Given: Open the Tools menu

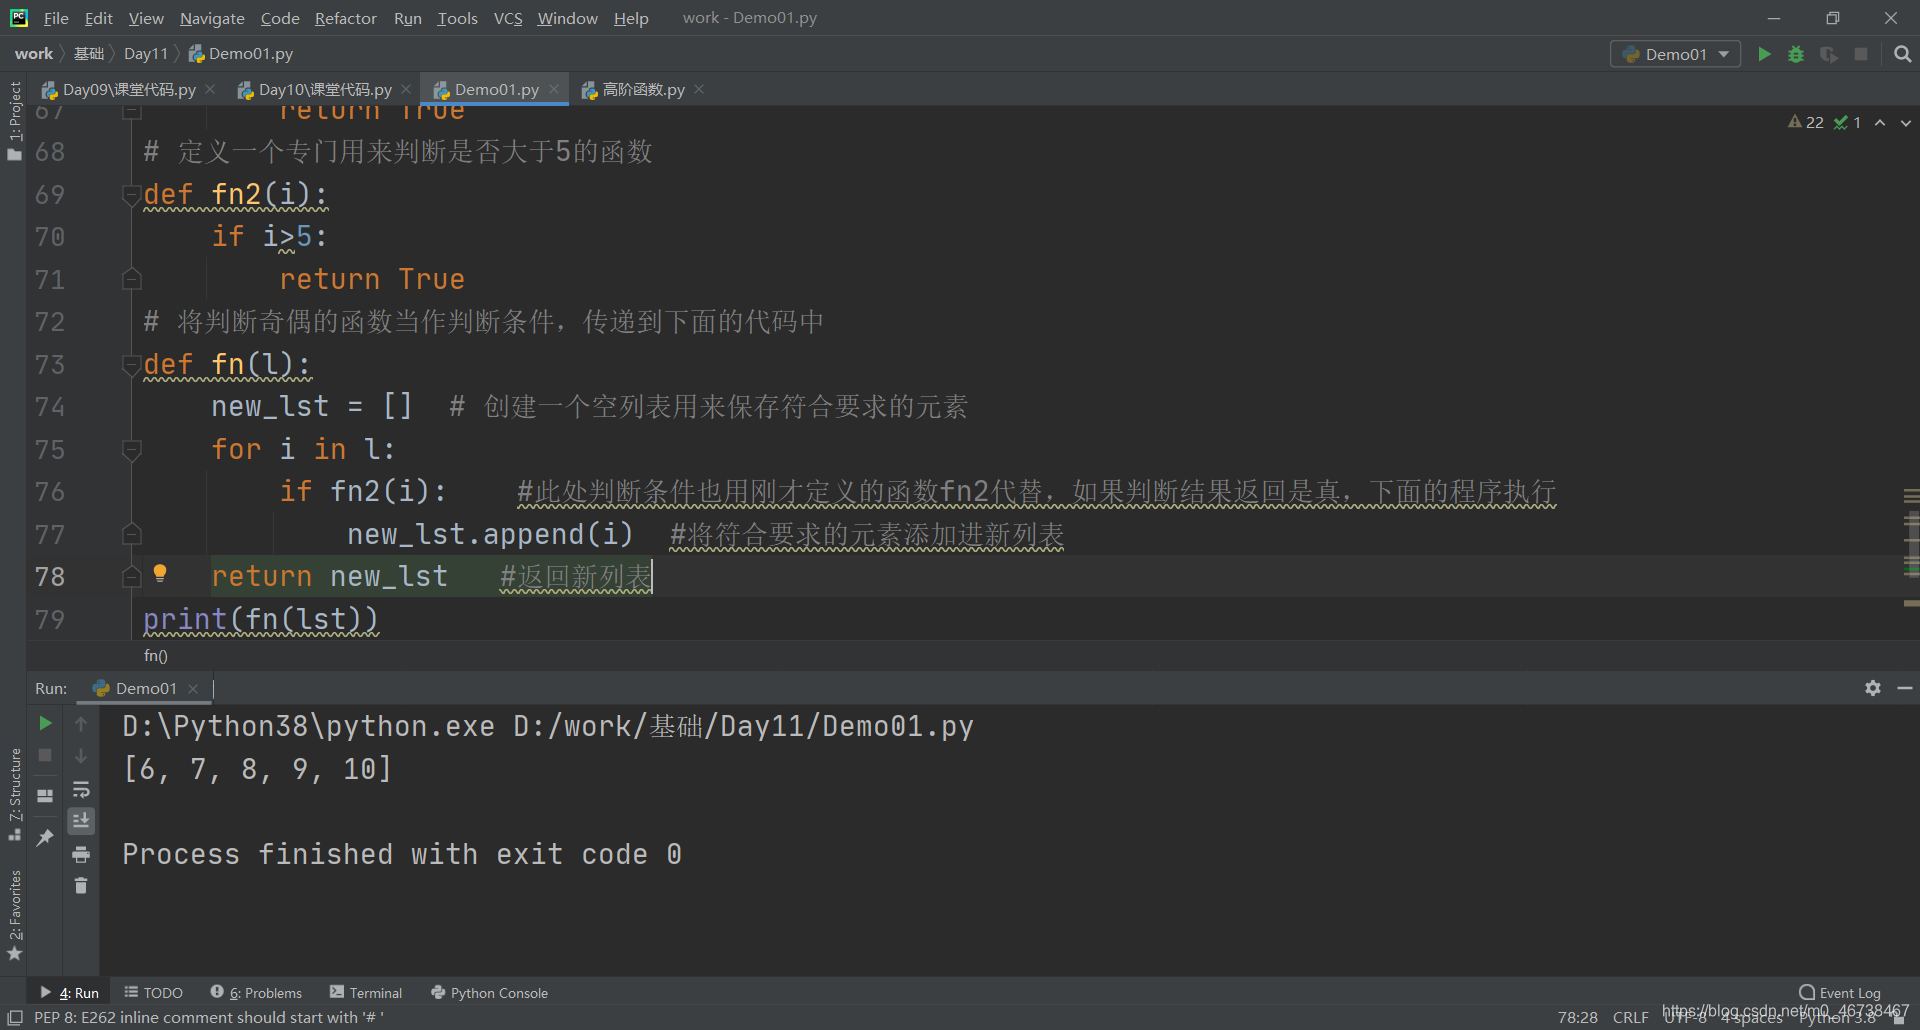Looking at the screenshot, I should tap(457, 18).
